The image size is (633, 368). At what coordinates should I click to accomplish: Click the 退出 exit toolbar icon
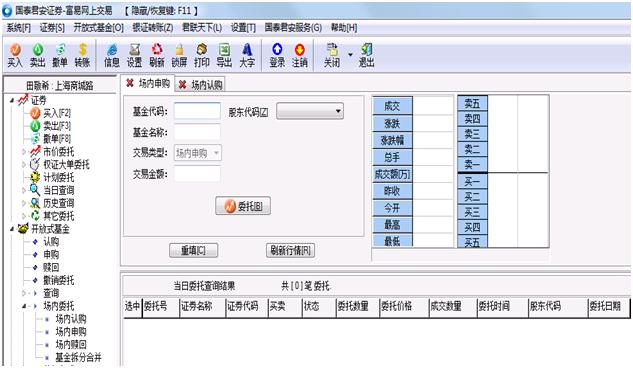coord(366,55)
